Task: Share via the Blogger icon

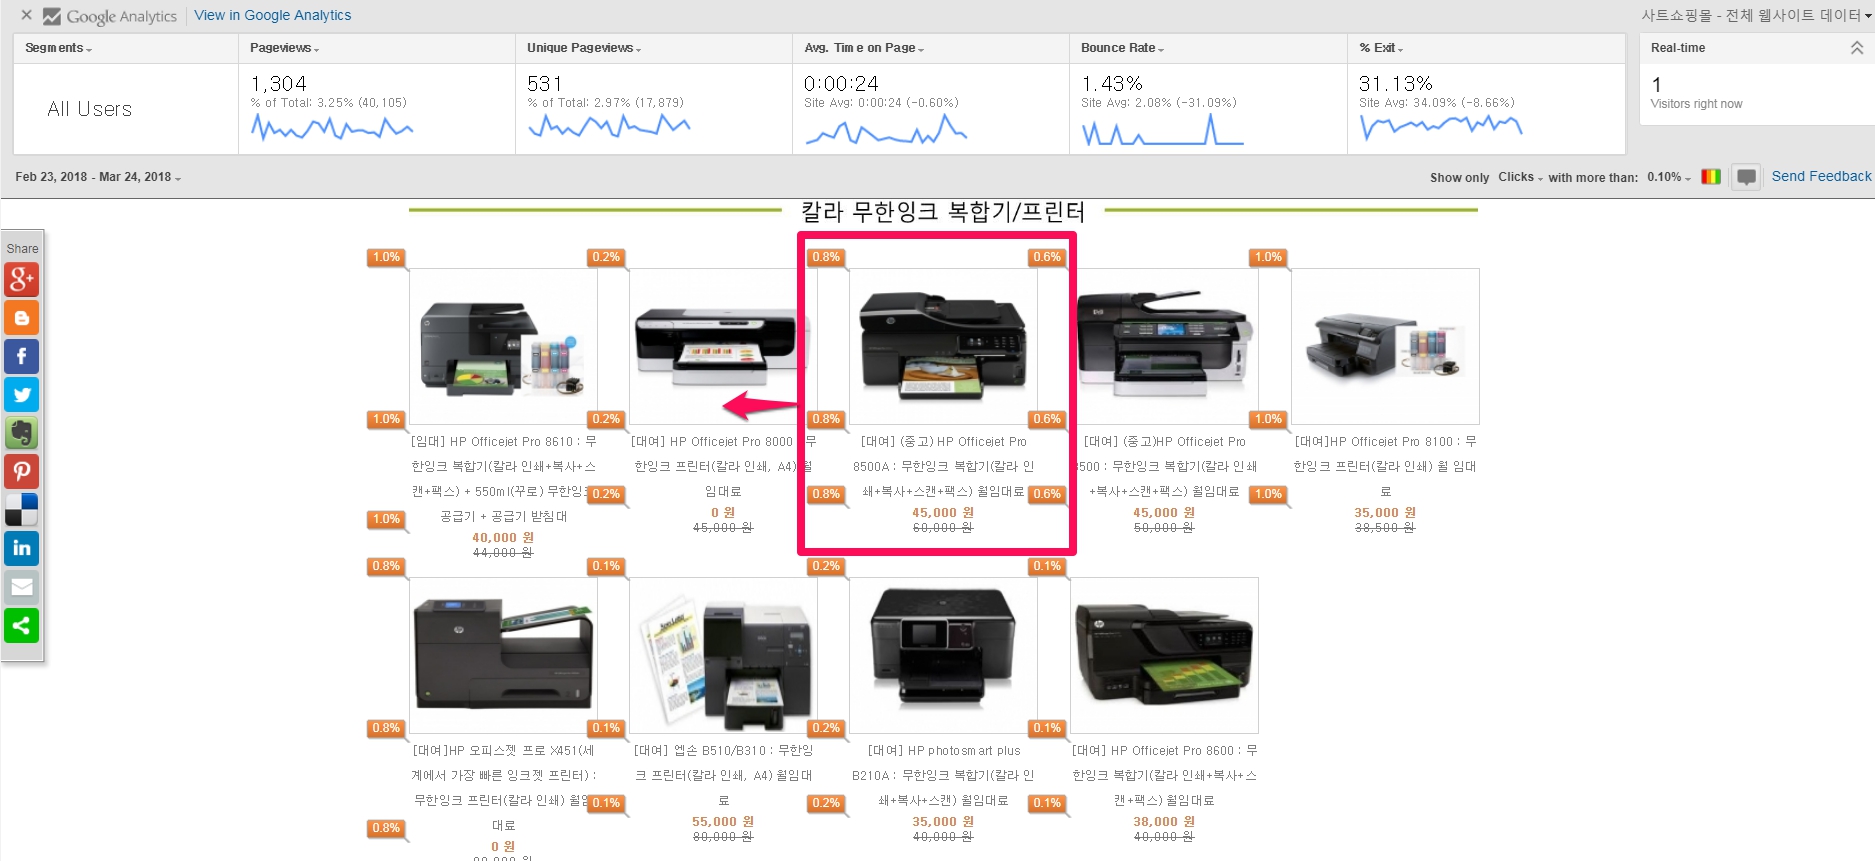Action: pyautogui.click(x=22, y=318)
